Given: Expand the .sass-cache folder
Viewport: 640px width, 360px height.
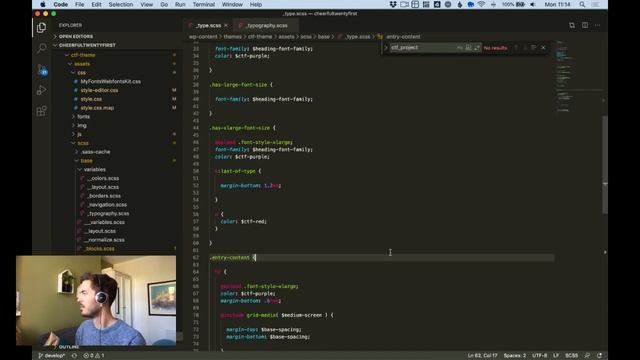Looking at the screenshot, I should click(96, 152).
